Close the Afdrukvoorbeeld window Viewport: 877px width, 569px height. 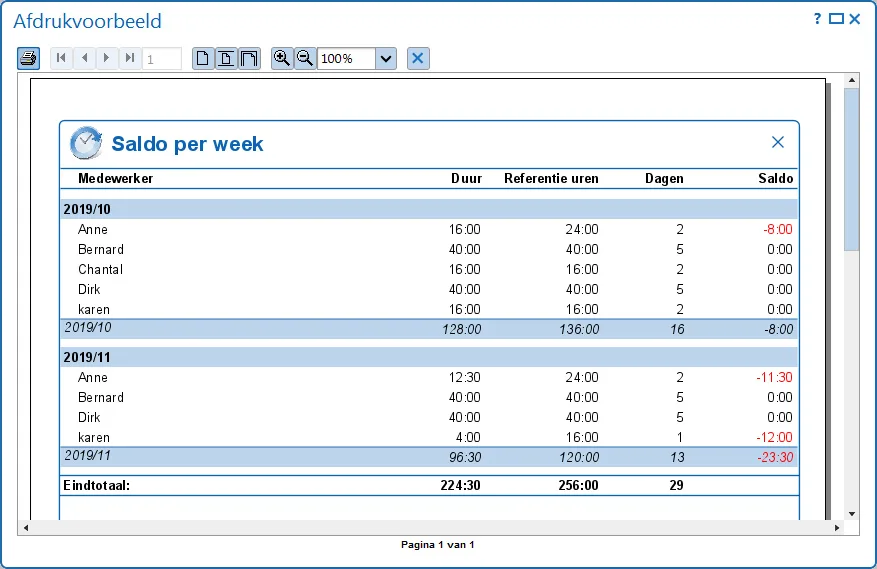[855, 18]
